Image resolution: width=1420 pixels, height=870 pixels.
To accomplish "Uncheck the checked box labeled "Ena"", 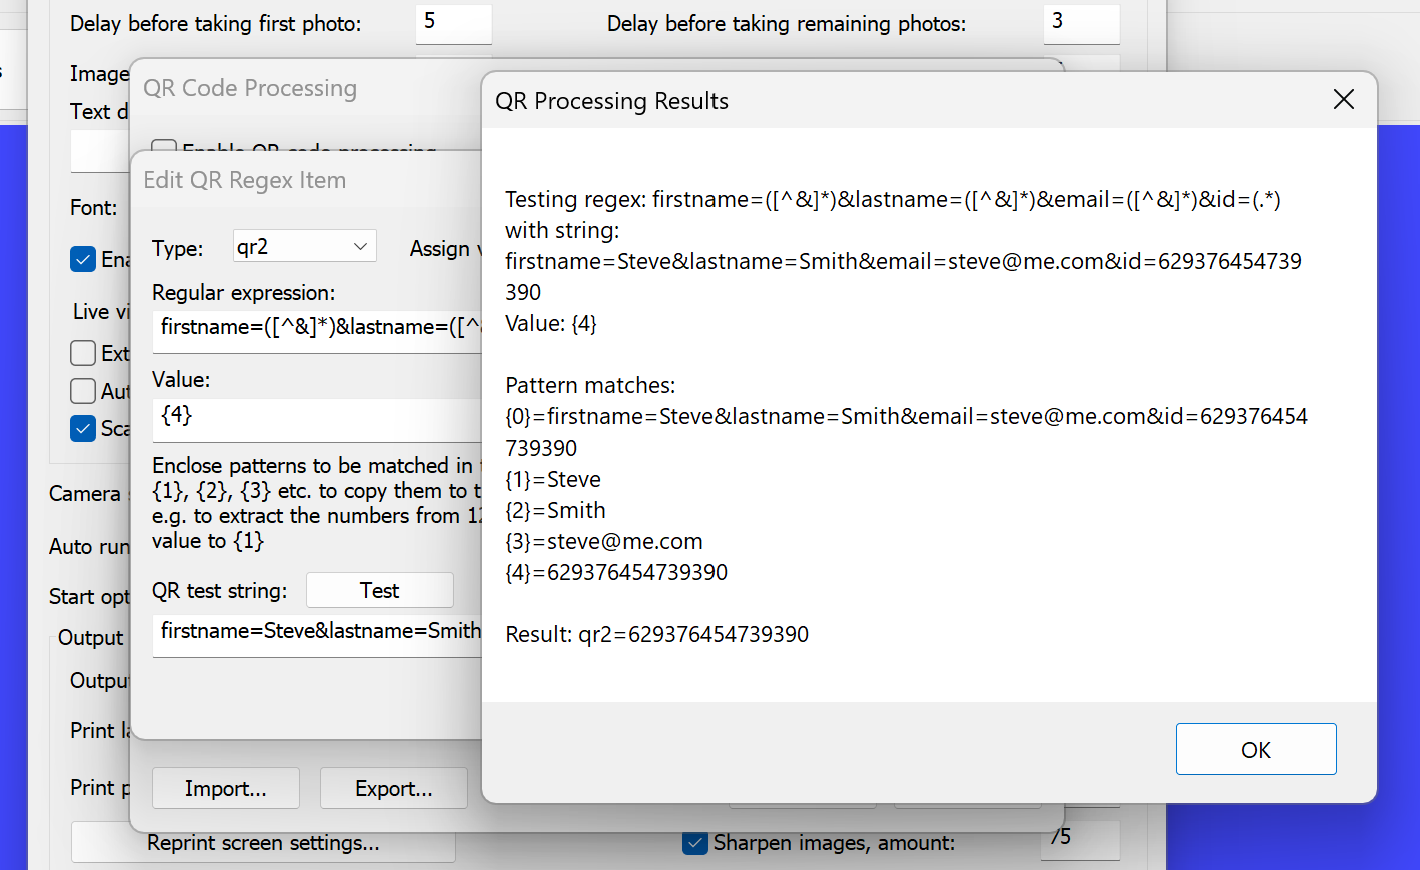I will 83,260.
